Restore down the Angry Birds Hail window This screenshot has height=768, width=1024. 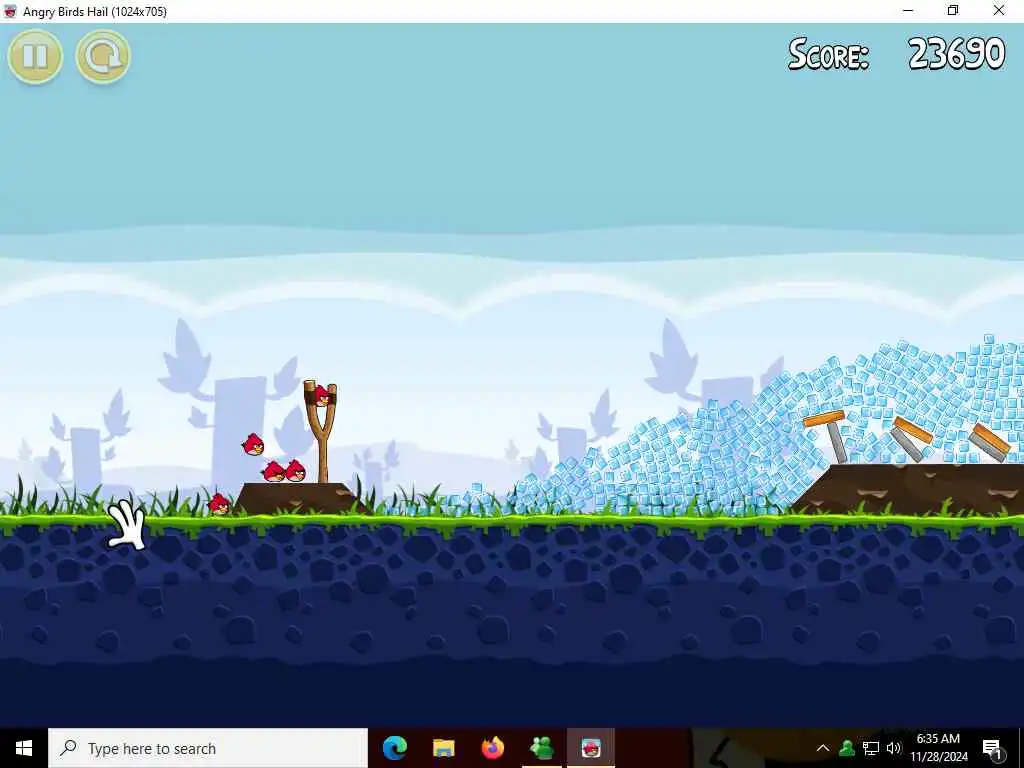[x=953, y=10]
